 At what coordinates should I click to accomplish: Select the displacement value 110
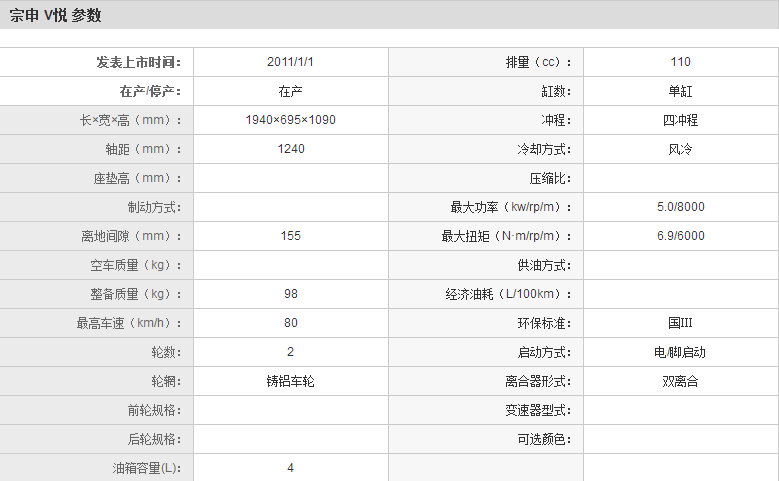coord(680,62)
